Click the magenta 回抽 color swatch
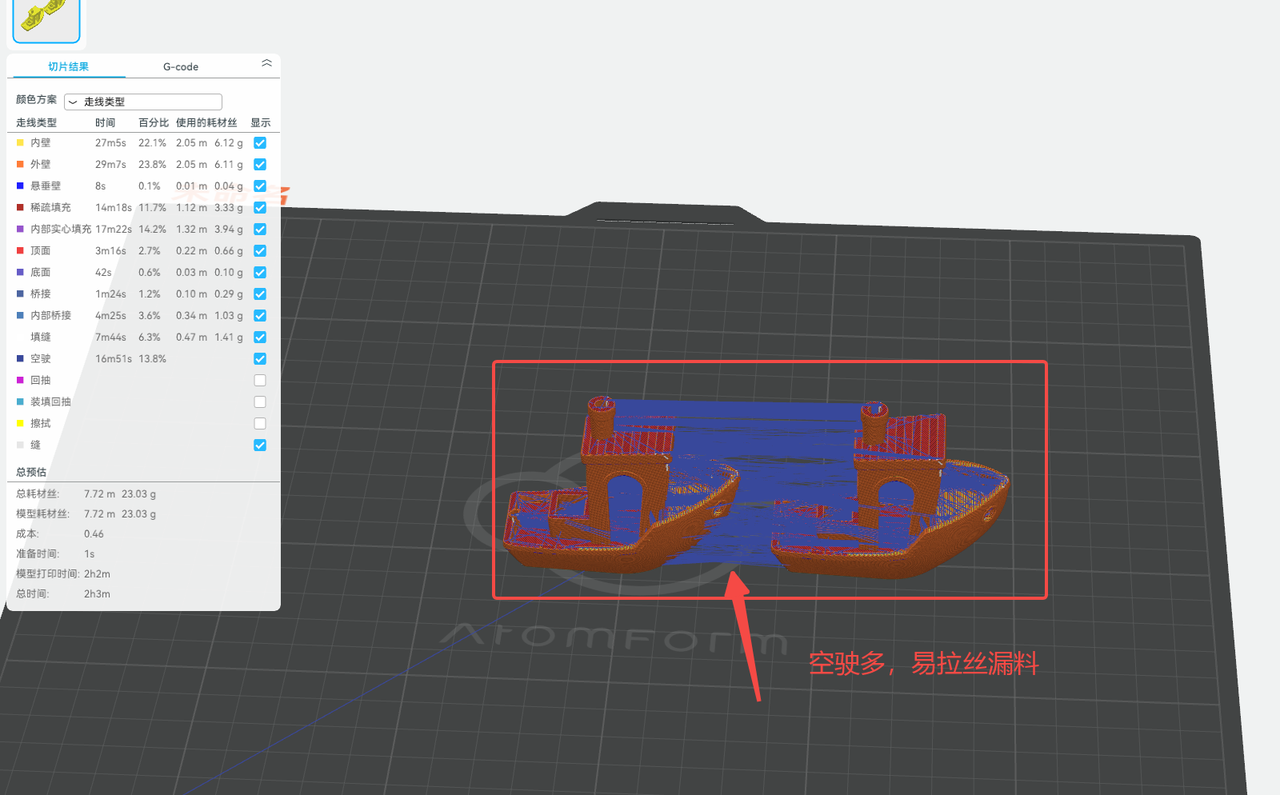This screenshot has height=795, width=1280. [20, 380]
